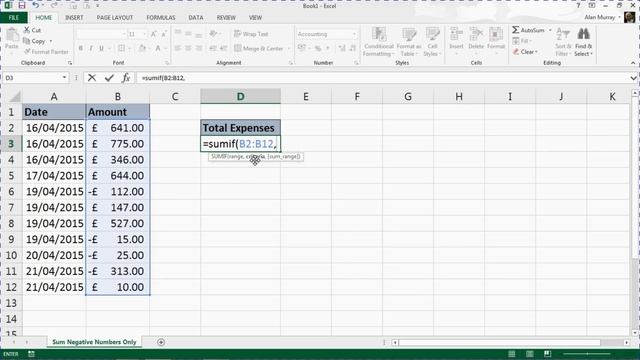
Task: Click the Total Expenses header cell
Action: click(240, 128)
